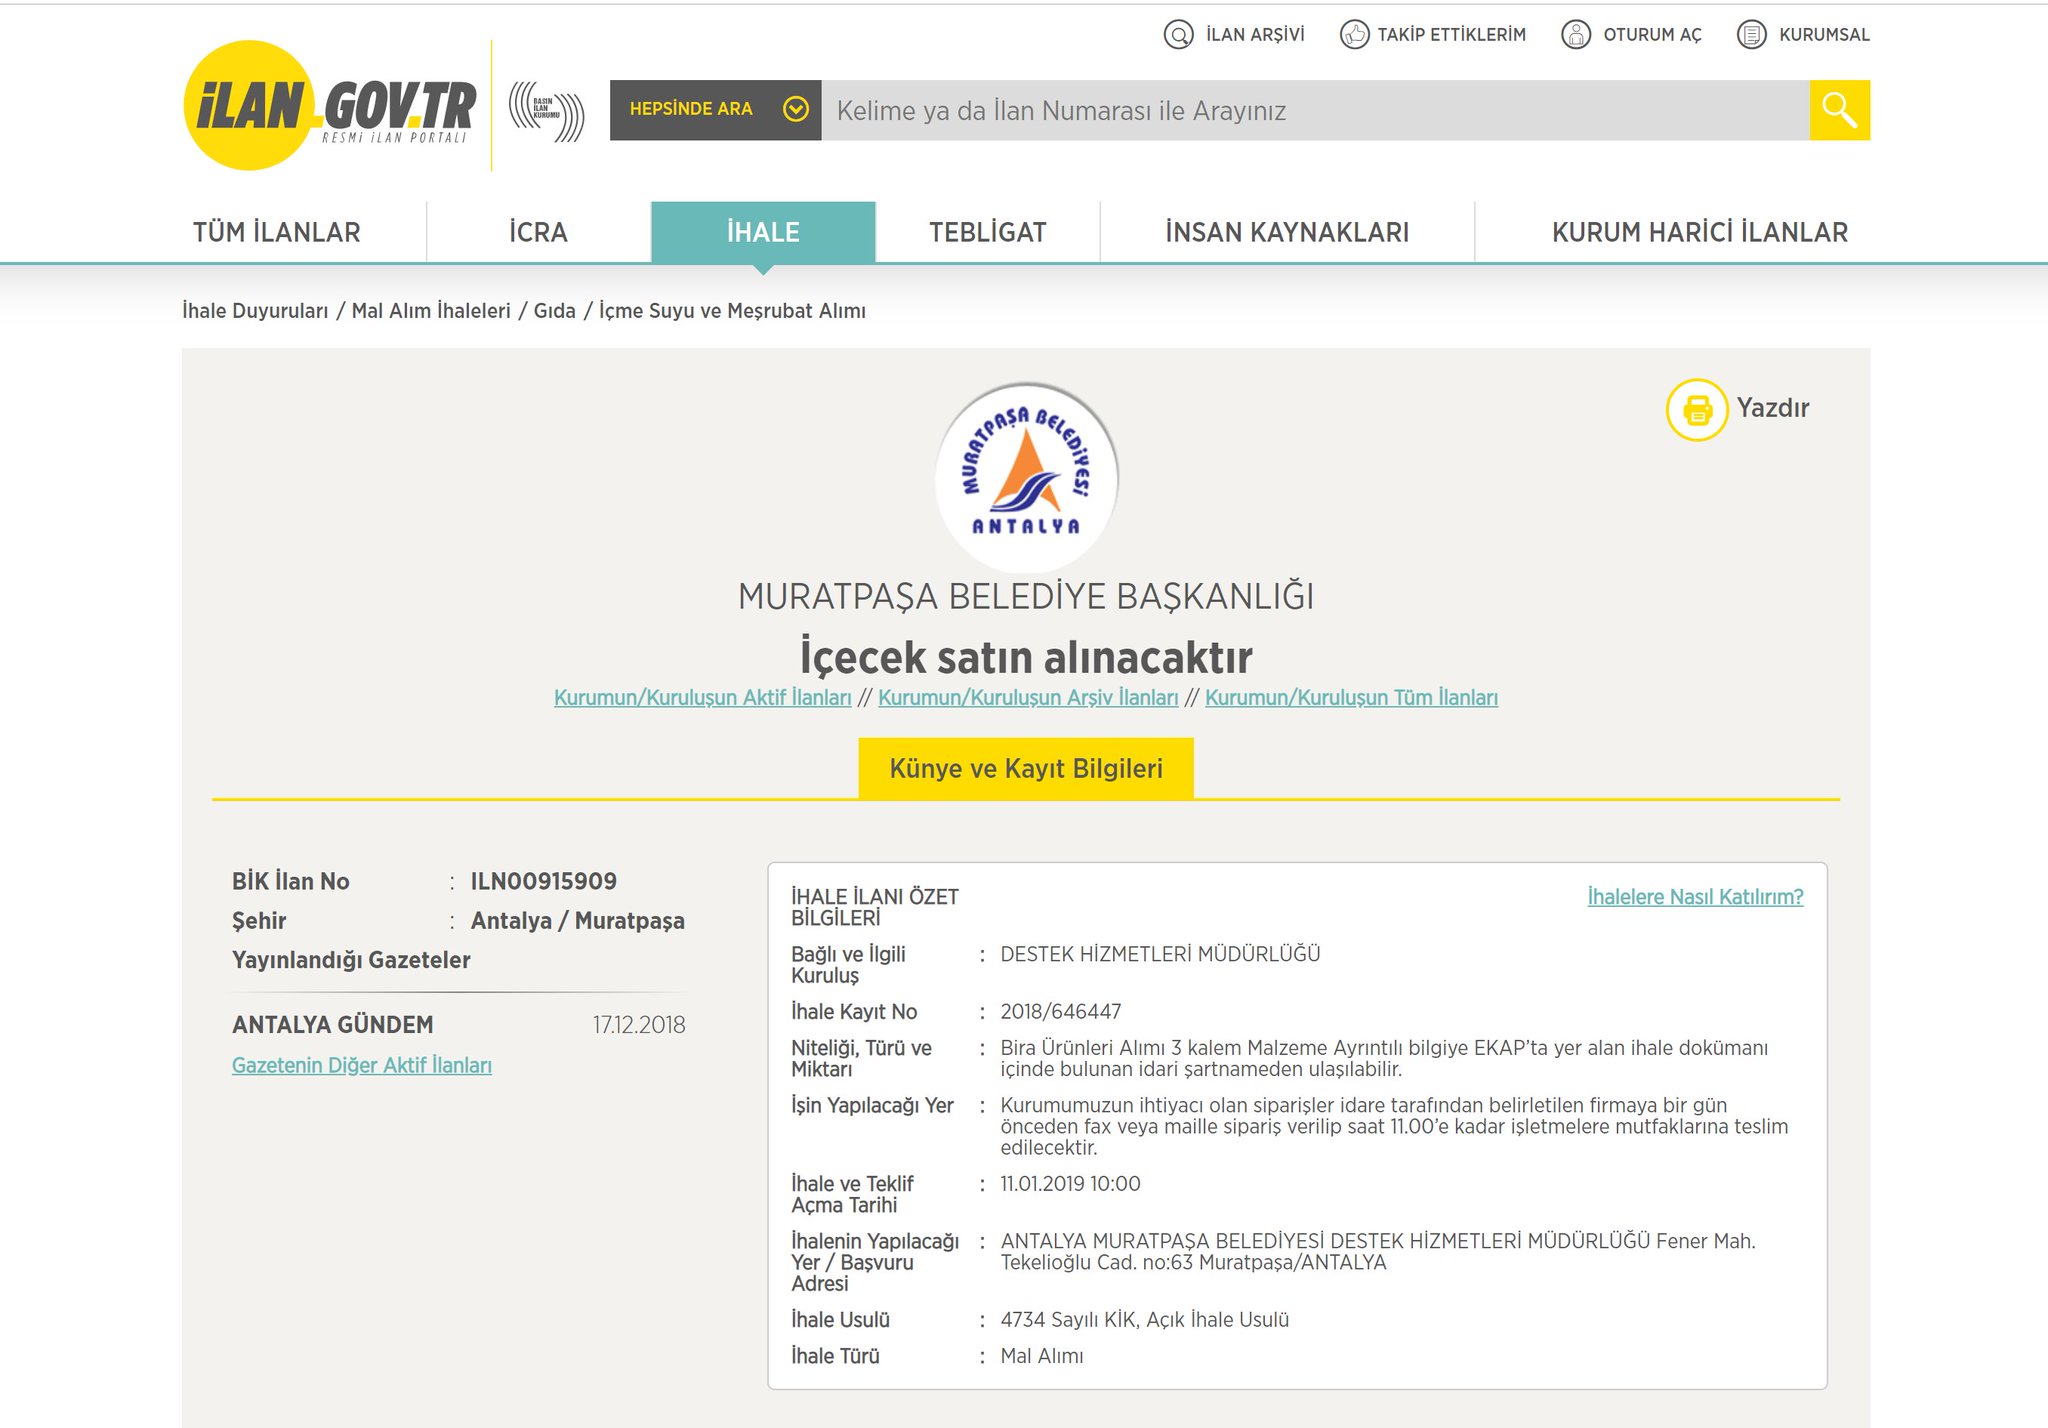This screenshot has height=1428, width=2048.
Task: Open the Kurumun/Kuruluşun Arşiv İlanları link
Action: (1027, 698)
